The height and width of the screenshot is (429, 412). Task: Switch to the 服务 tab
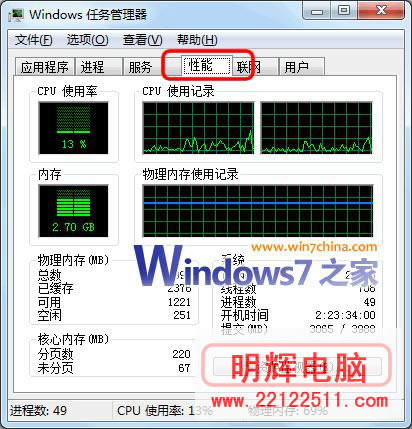(143, 67)
